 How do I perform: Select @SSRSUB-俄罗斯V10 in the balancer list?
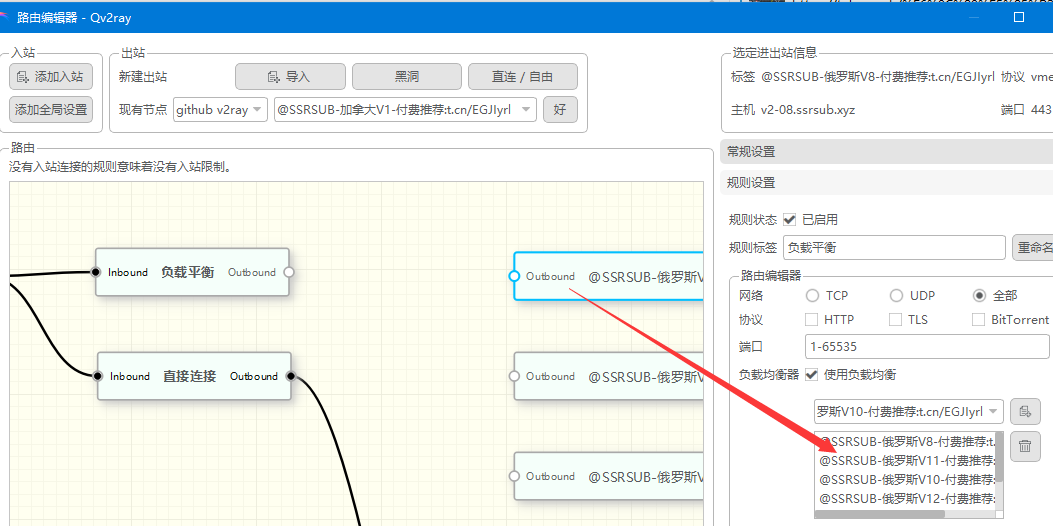(907, 480)
